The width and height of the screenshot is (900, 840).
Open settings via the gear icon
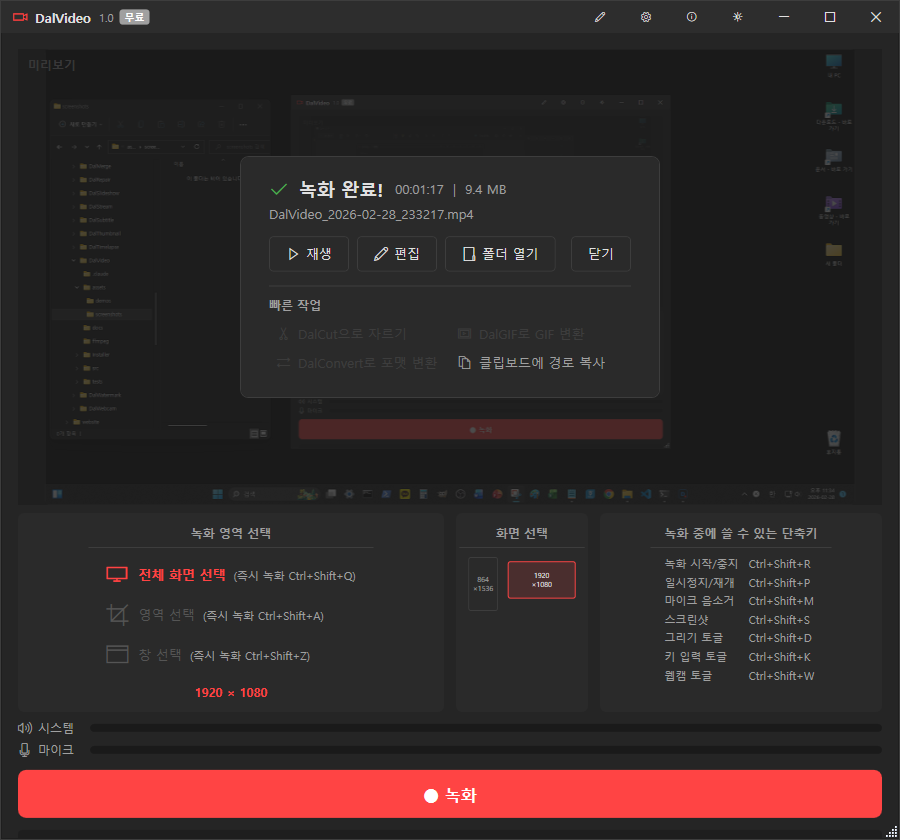[x=646, y=18]
